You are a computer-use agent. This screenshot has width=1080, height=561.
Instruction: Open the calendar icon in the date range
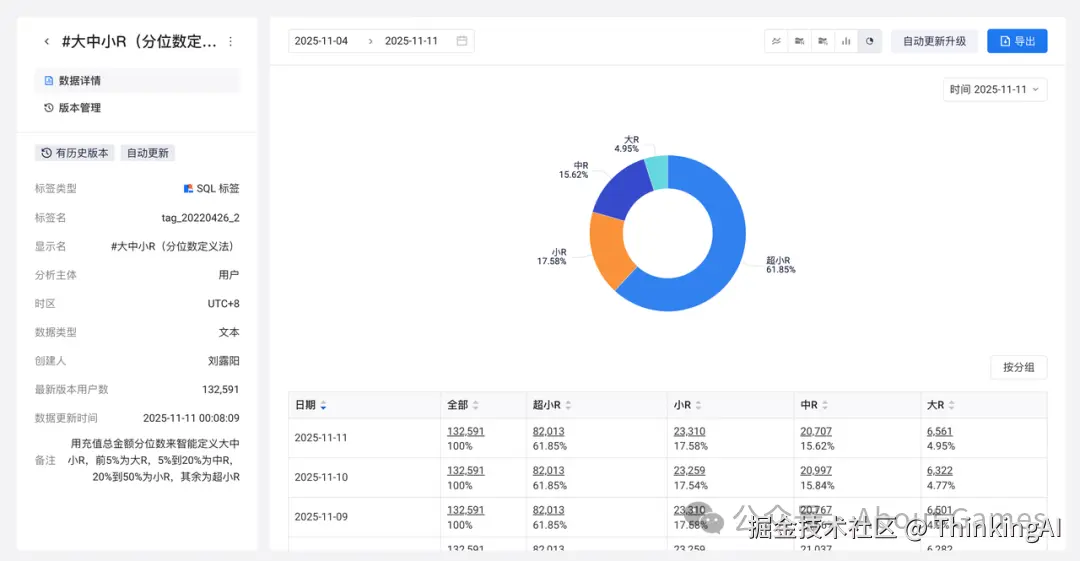(462, 41)
